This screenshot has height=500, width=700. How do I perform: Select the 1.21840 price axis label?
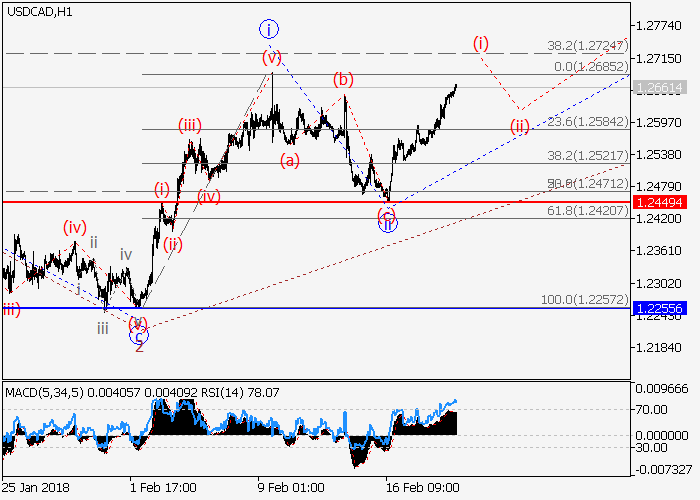(x=658, y=348)
